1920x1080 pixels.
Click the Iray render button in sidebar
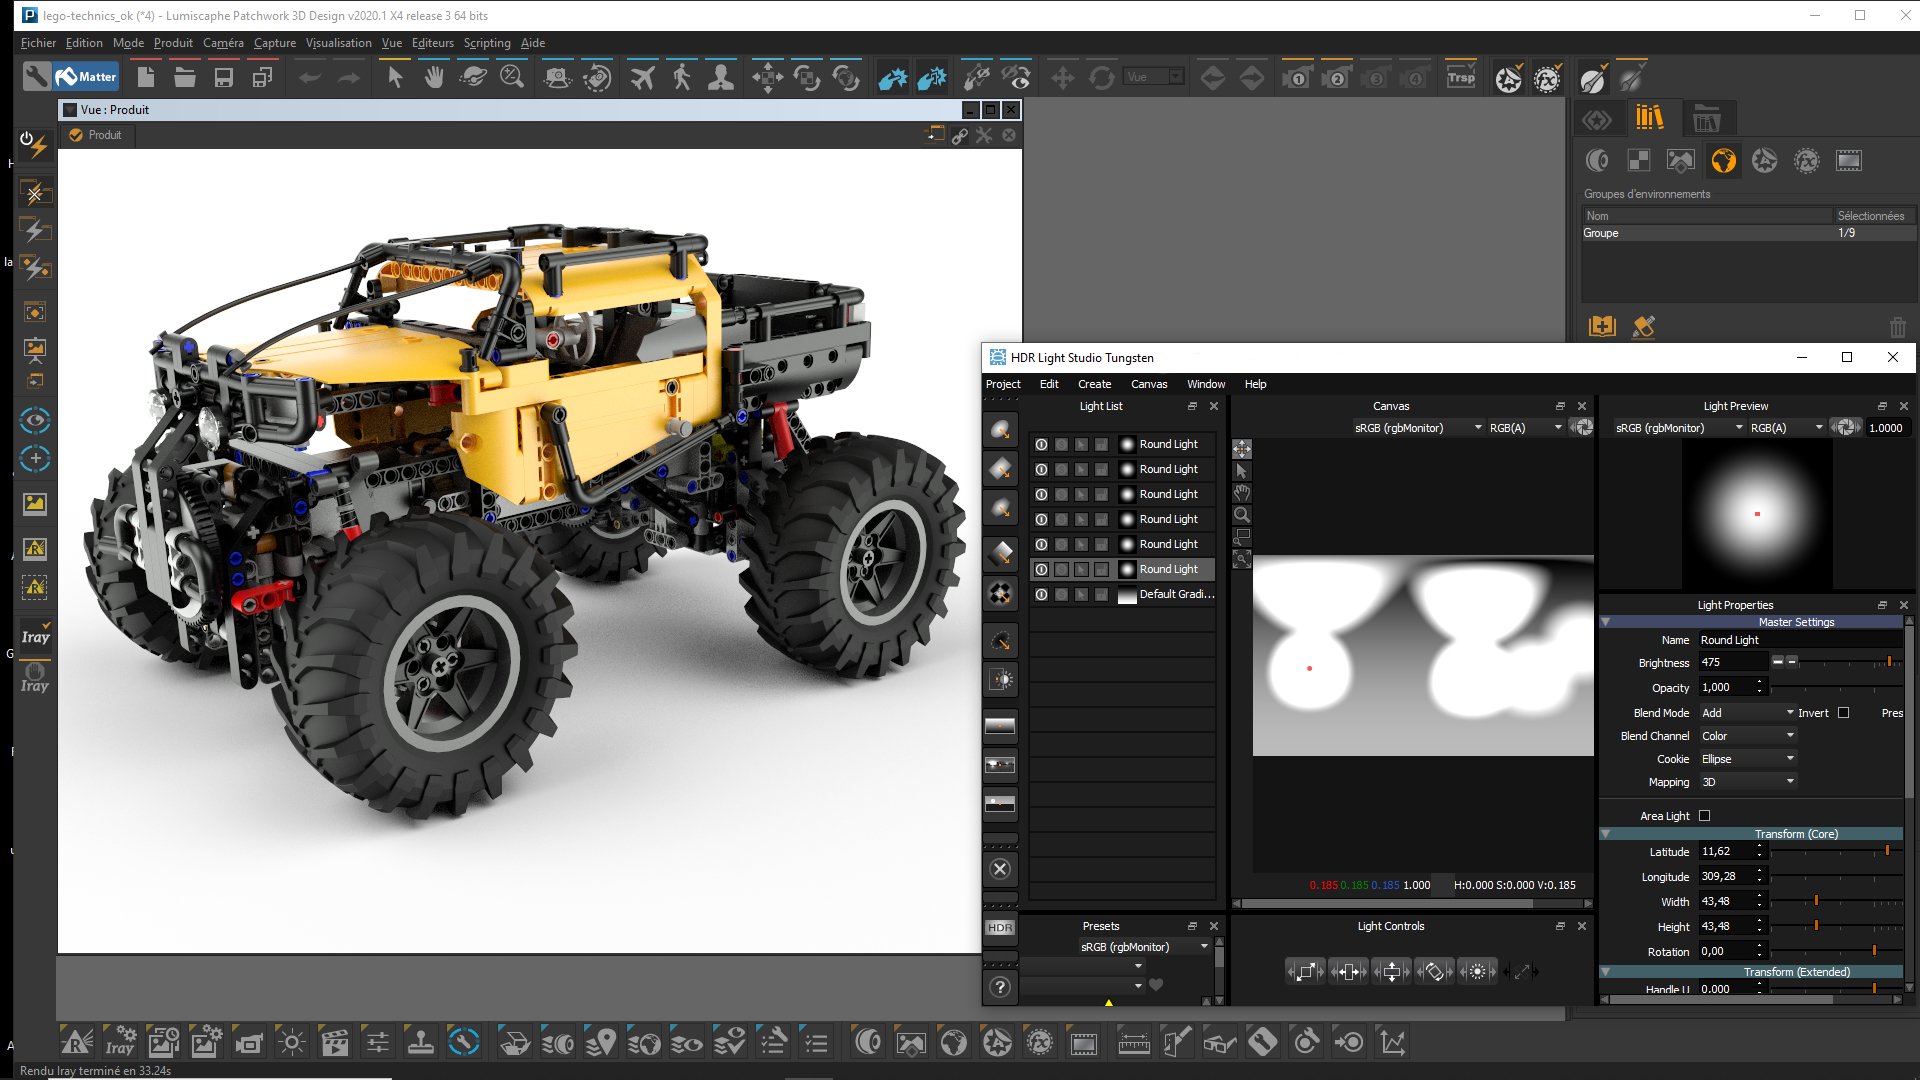[x=35, y=637]
